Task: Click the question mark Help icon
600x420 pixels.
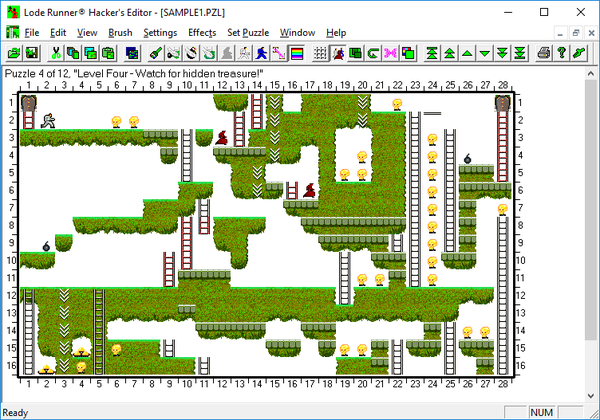Action: [x=561, y=53]
